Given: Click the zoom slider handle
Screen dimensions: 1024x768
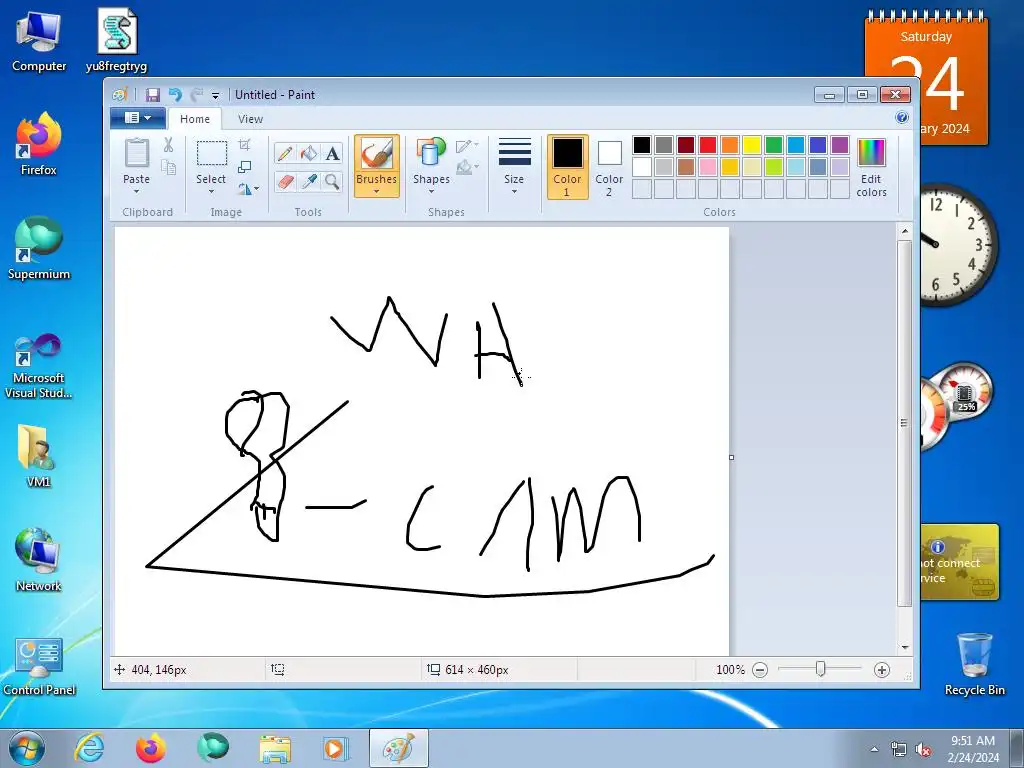Looking at the screenshot, I should tap(821, 669).
